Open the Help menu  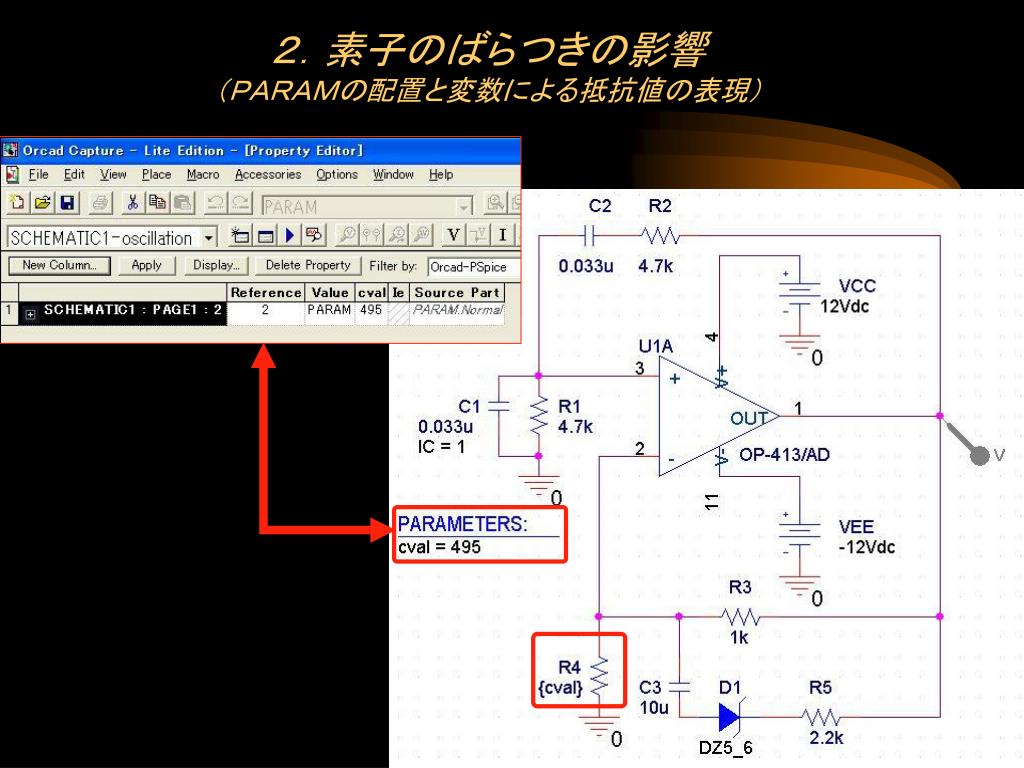(441, 174)
